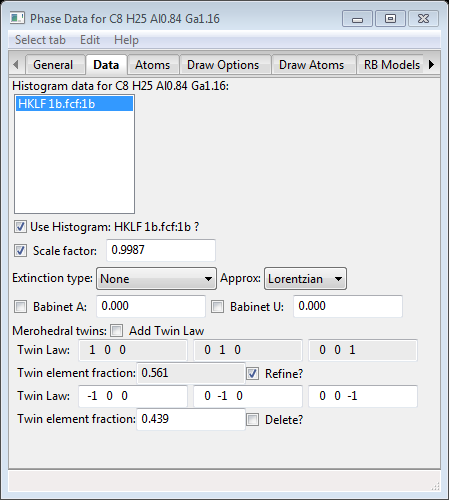
Task: Uncheck the Scale factor refine checkbox
Action: 20,250
